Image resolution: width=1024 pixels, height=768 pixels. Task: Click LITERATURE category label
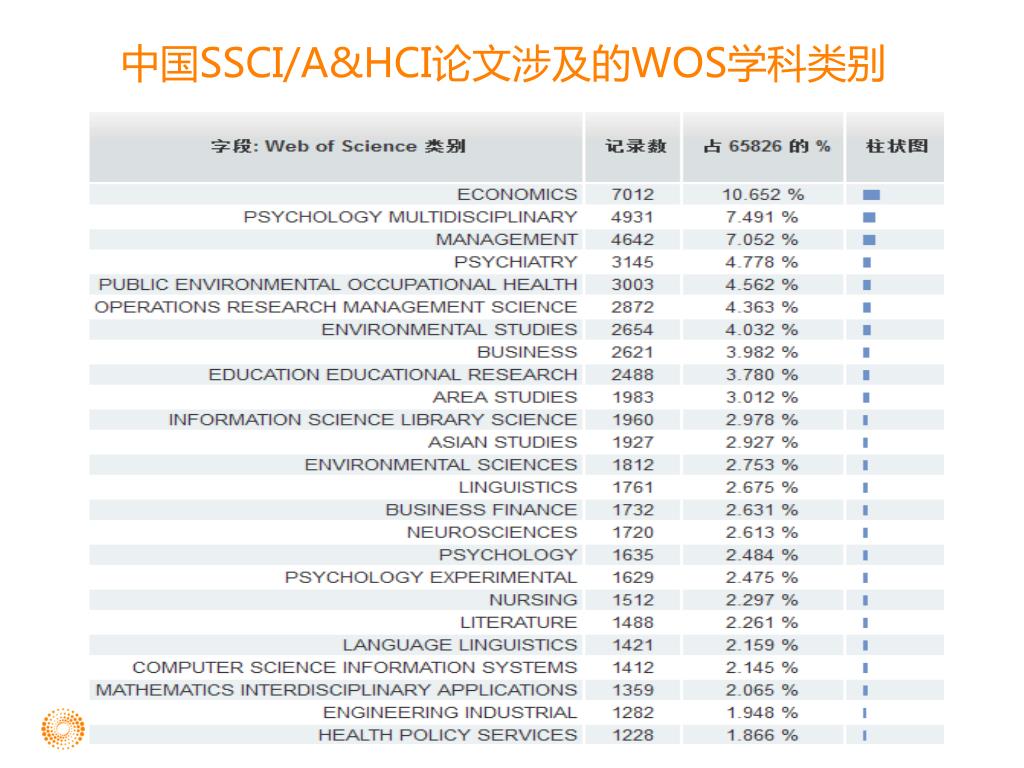518,622
